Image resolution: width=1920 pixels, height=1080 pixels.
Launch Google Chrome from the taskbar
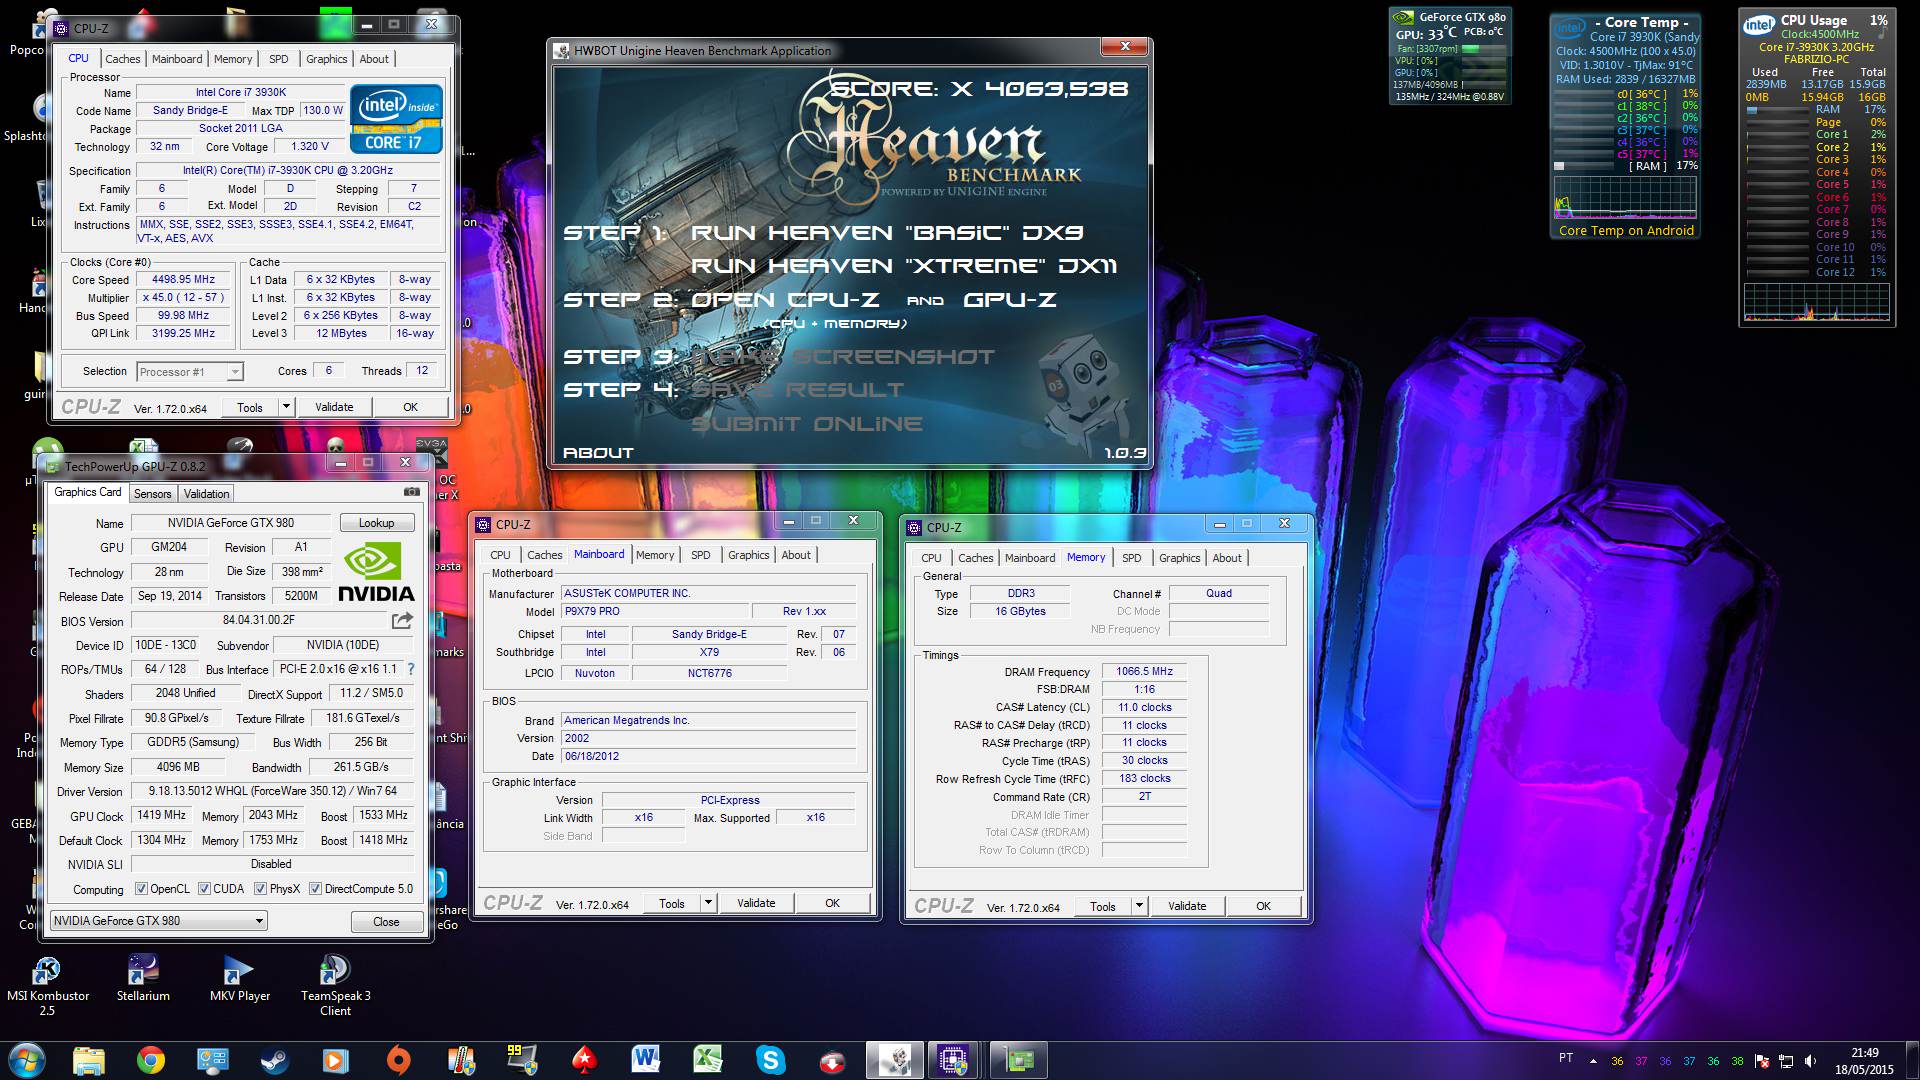(151, 1060)
